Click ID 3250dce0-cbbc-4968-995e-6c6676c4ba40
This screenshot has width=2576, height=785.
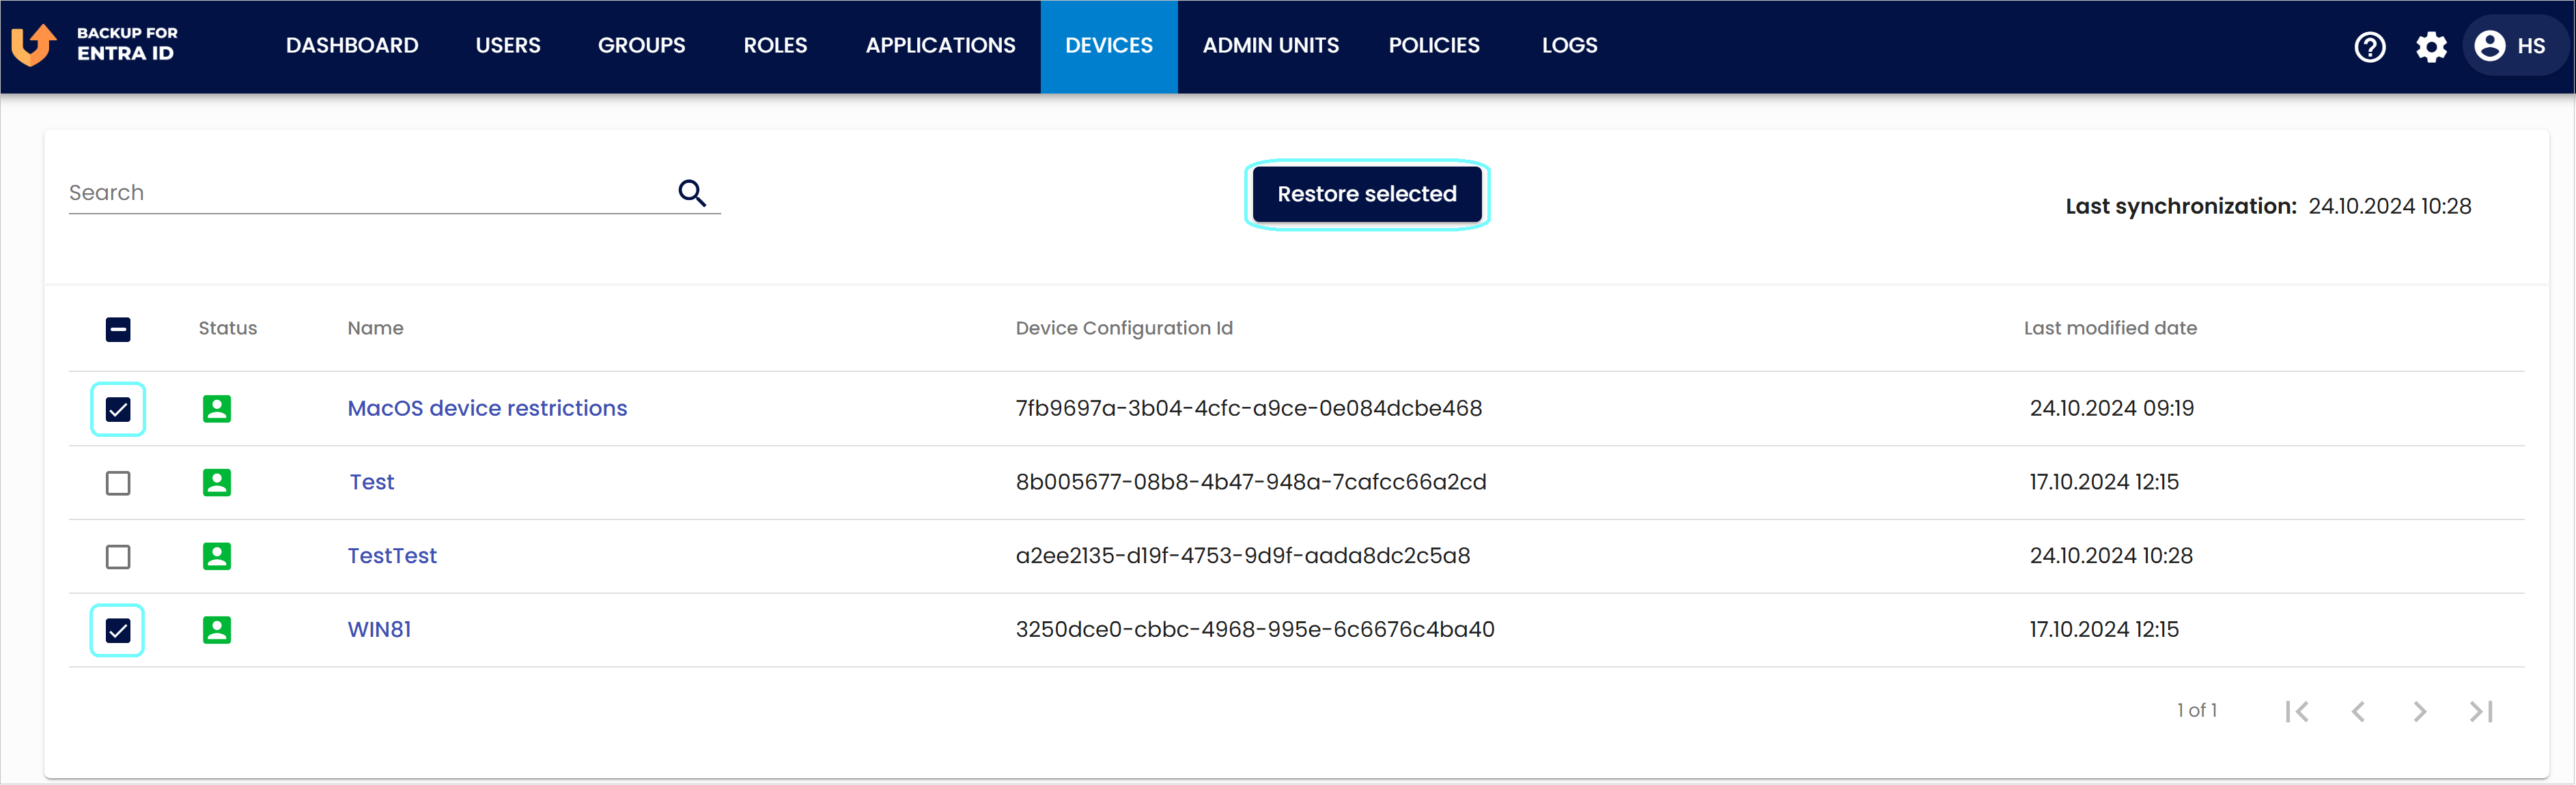click(x=1255, y=630)
